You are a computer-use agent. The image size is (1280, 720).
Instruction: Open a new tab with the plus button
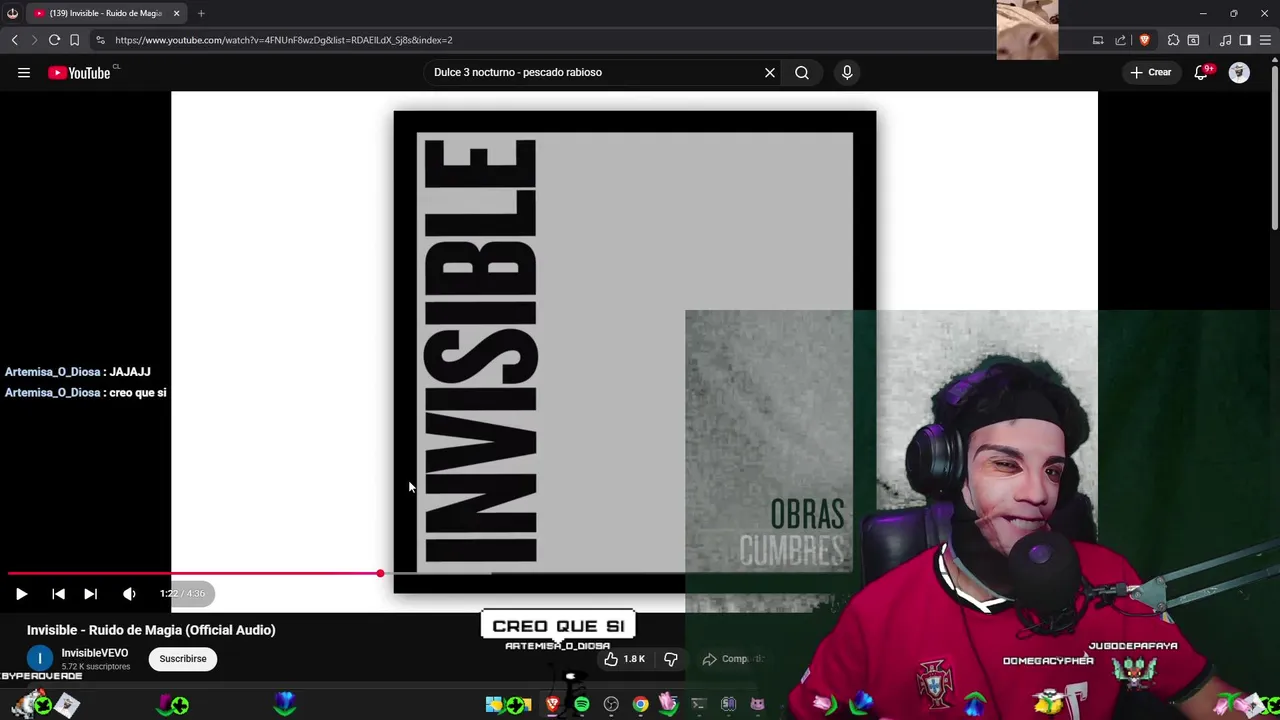pos(201,13)
